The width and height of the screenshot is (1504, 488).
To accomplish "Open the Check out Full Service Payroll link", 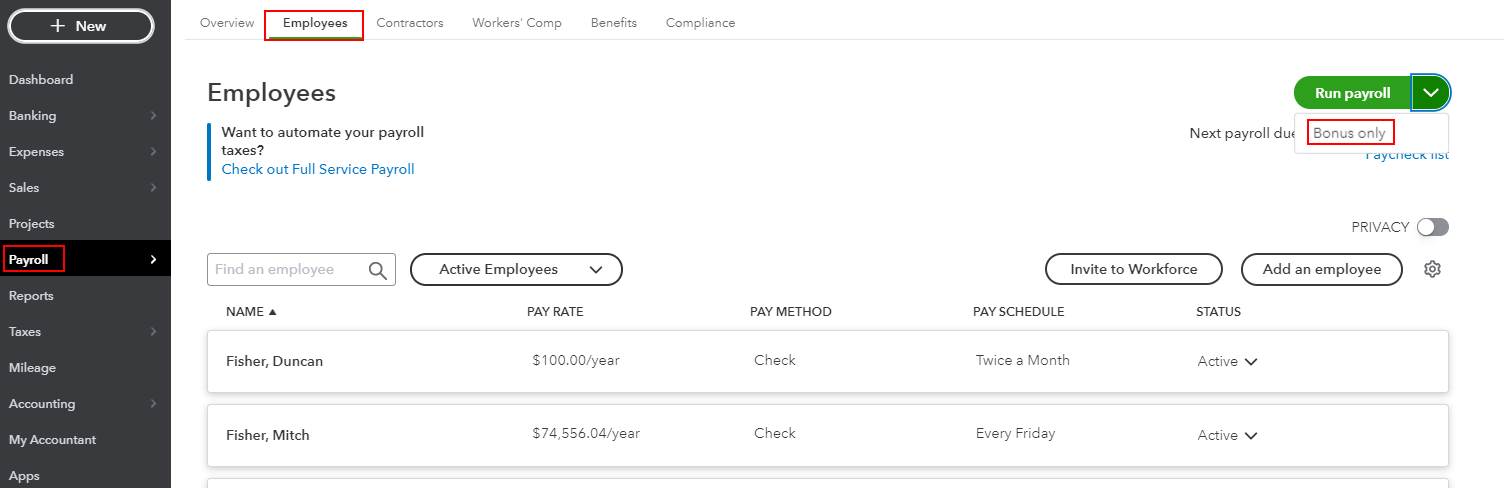I will 318,169.
